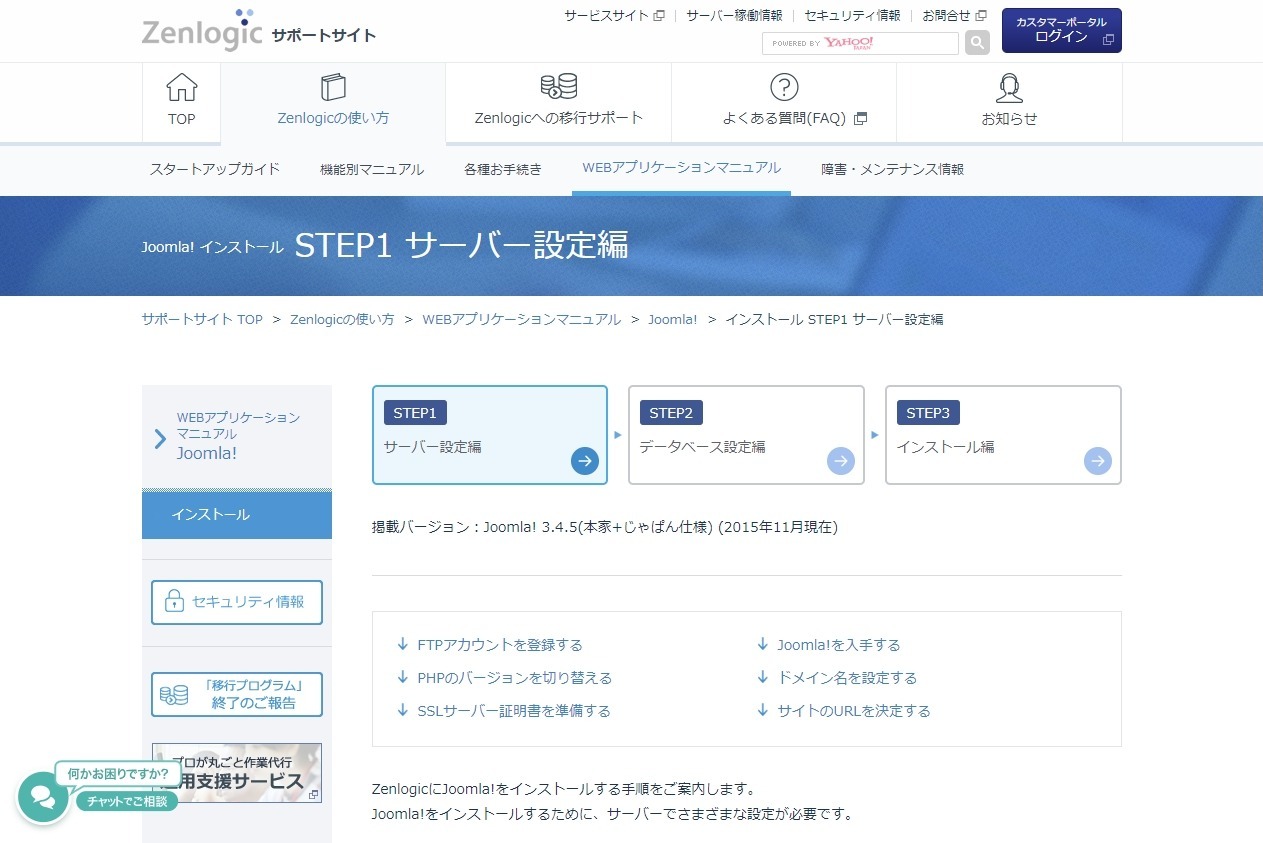Open the STEP2 データベース設定編 card
The image size is (1263, 843).
coord(746,435)
